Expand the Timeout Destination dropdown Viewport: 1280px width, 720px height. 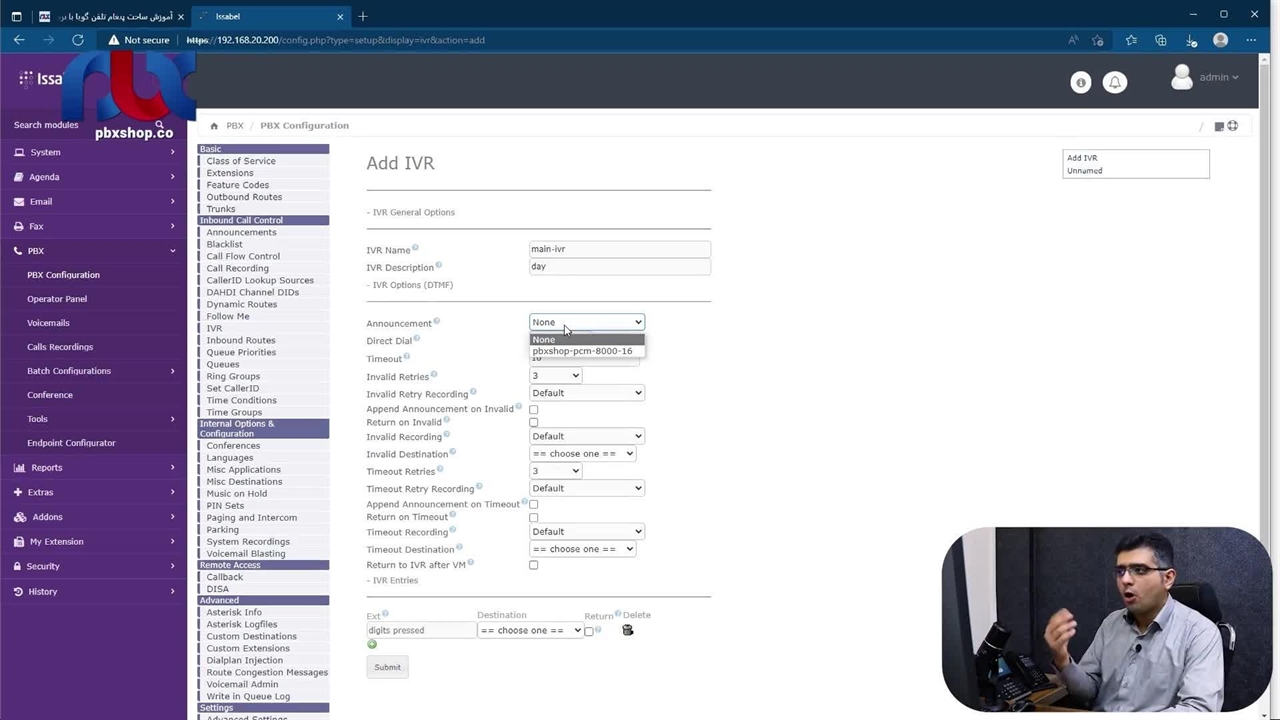(x=583, y=549)
